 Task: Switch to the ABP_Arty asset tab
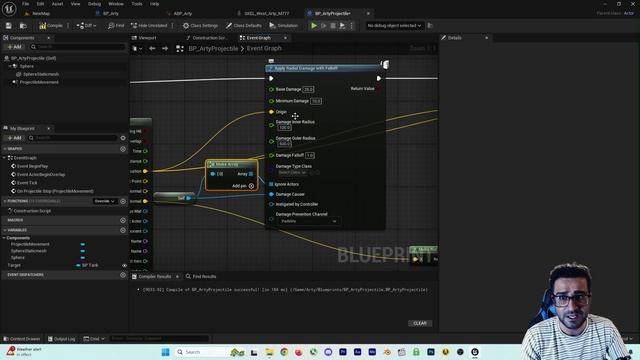point(182,13)
